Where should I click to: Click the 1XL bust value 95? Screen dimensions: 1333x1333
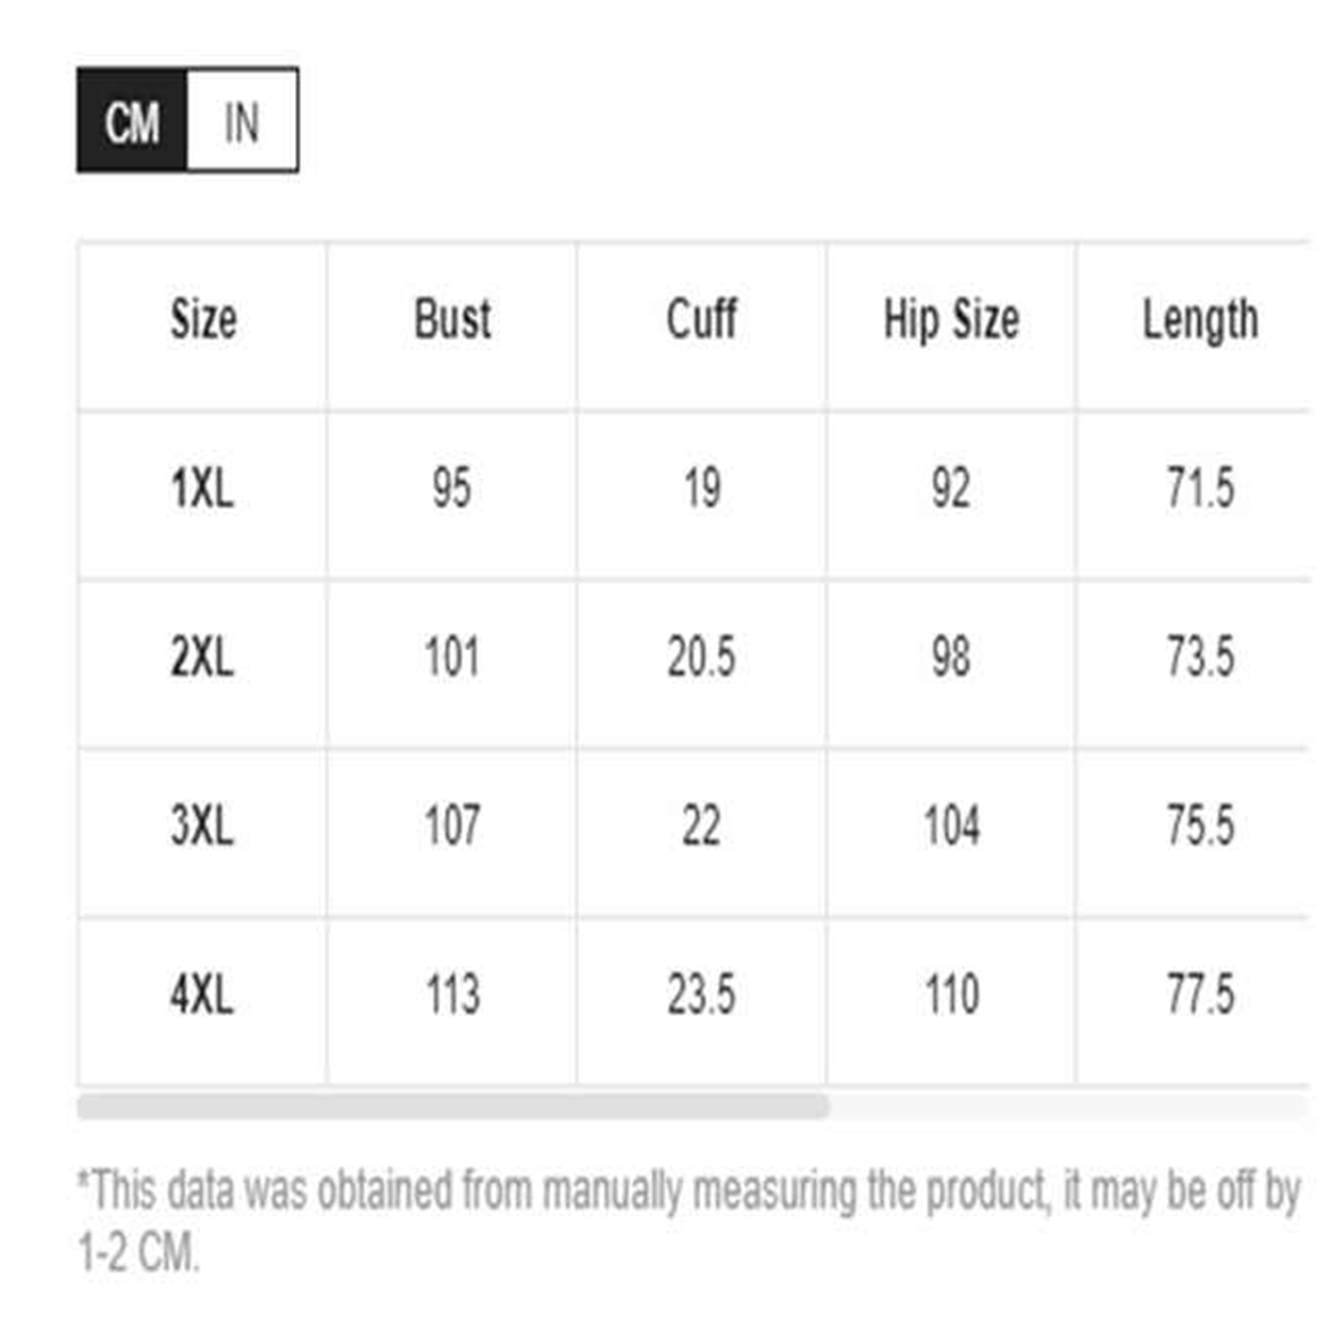coord(451,489)
